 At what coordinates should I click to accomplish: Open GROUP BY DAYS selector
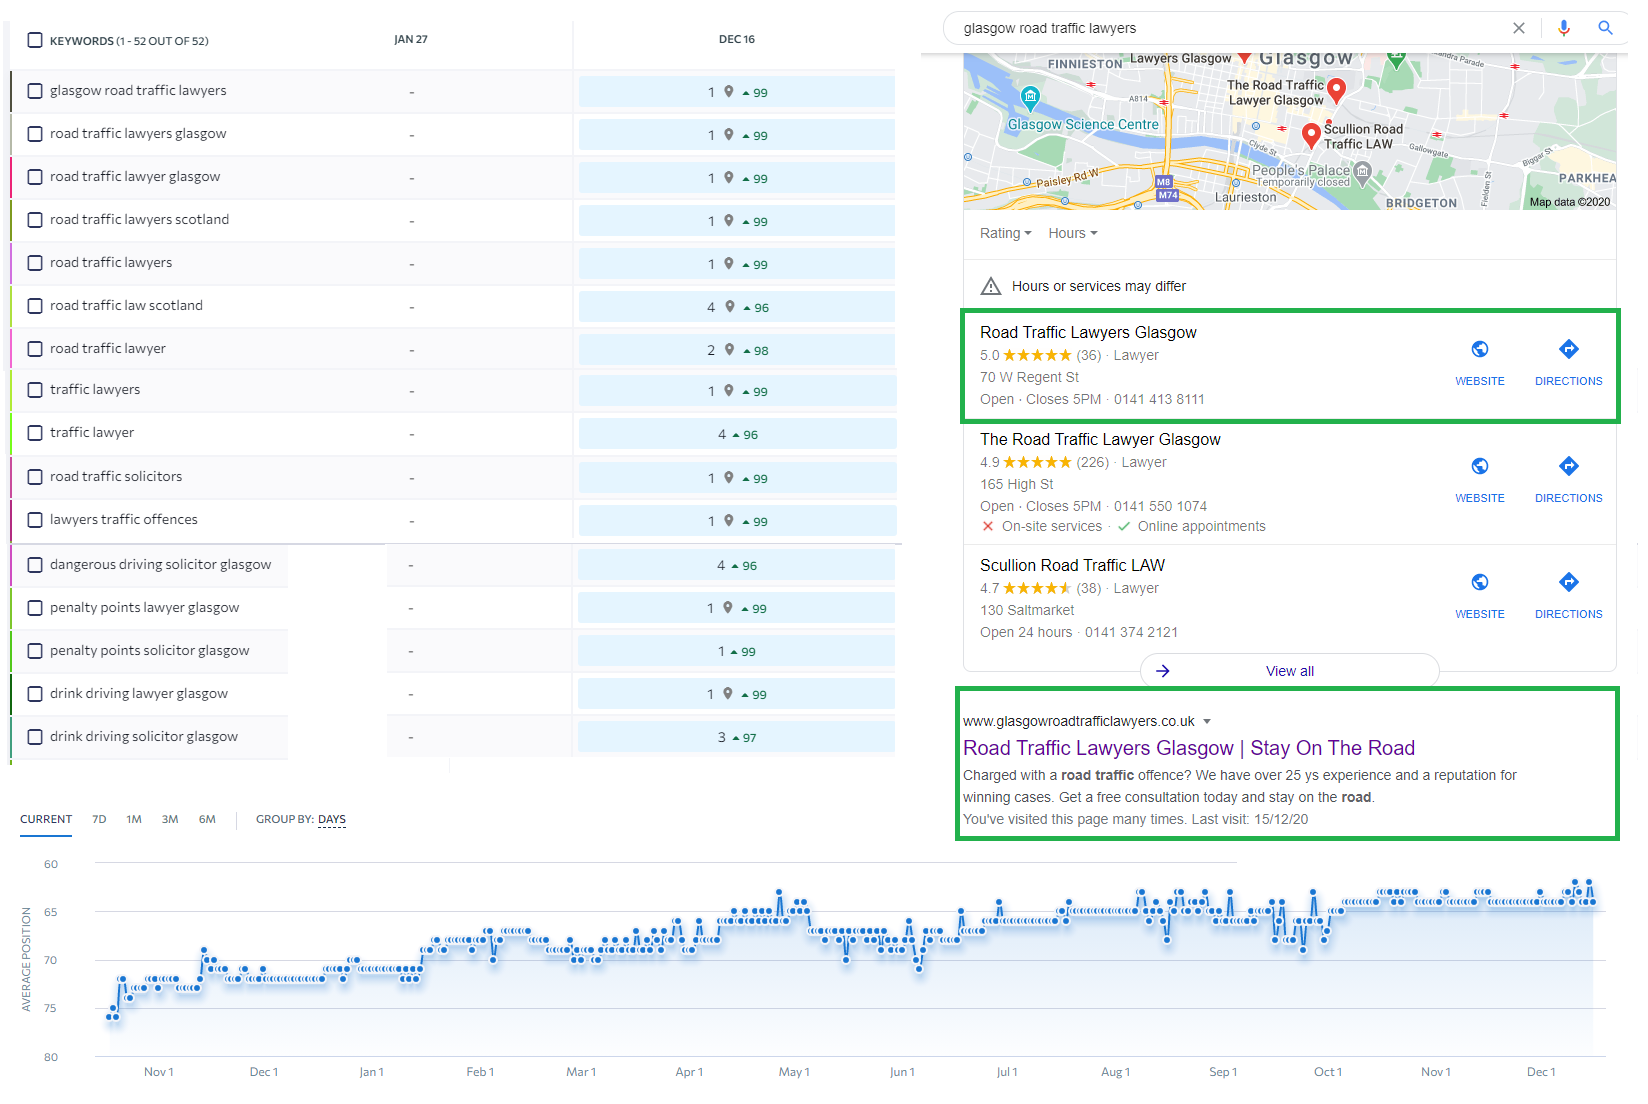332,820
